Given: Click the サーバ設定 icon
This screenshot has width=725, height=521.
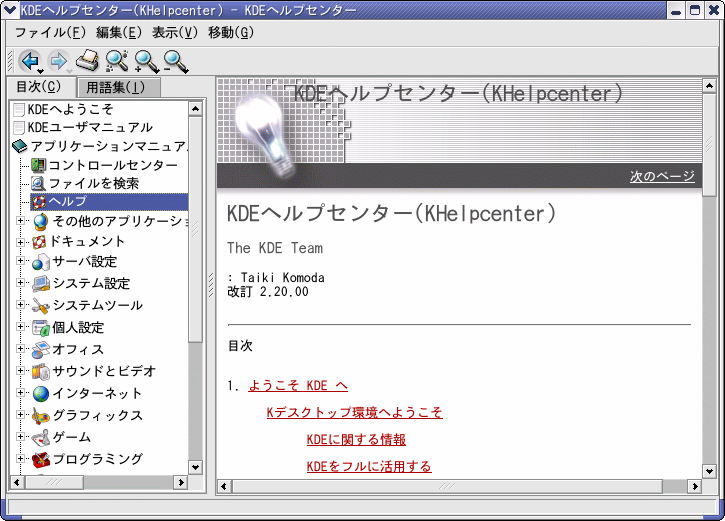Looking at the screenshot, I should (x=41, y=262).
